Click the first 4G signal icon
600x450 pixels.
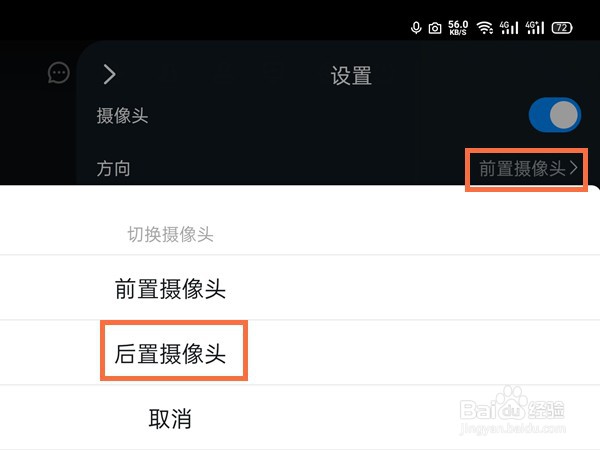pyautogui.click(x=509, y=28)
